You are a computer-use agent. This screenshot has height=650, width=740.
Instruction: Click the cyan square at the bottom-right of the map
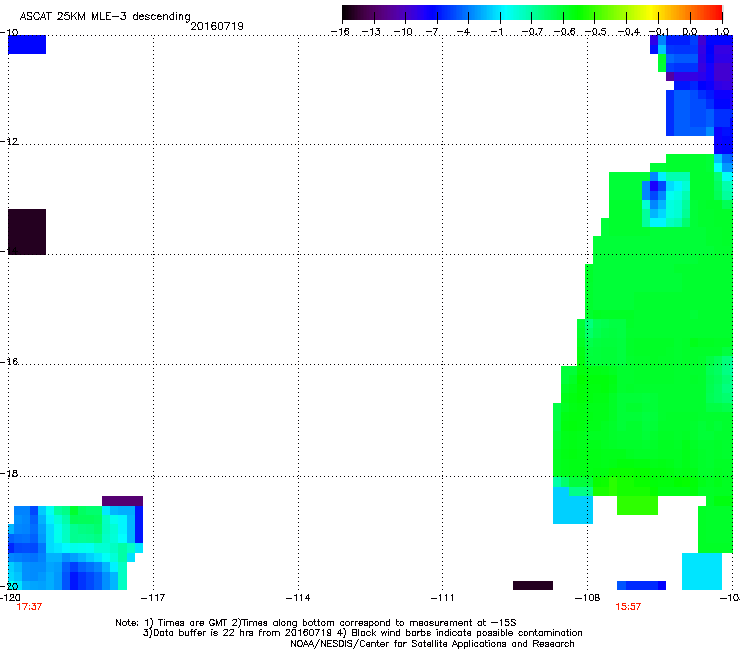[702, 571]
